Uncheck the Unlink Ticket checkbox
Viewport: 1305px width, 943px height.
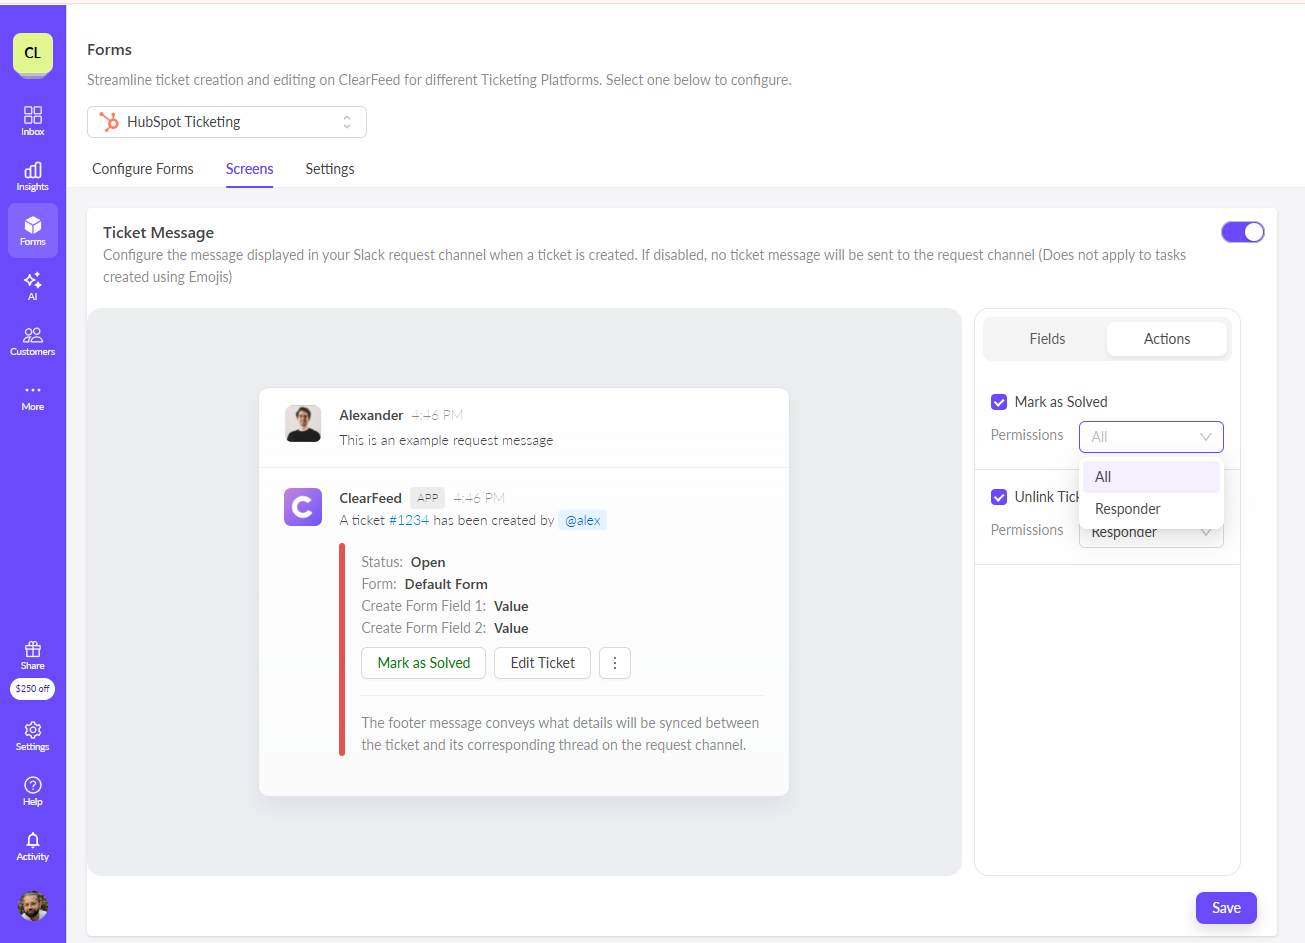[x=999, y=497]
